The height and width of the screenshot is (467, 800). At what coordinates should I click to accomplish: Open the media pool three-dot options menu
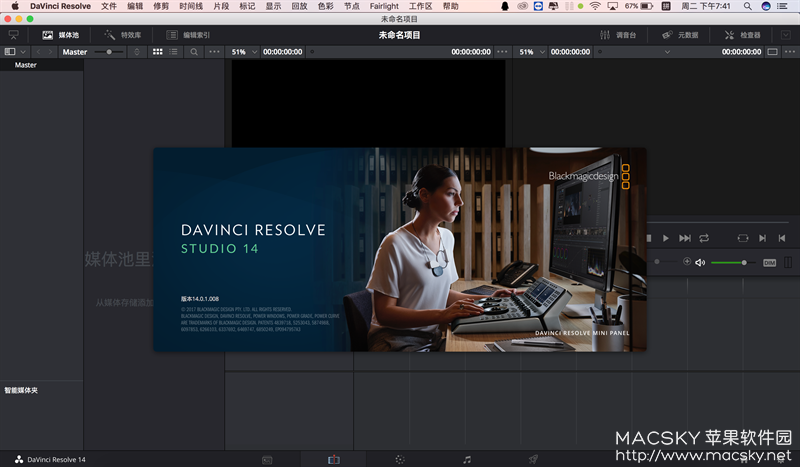pos(214,52)
